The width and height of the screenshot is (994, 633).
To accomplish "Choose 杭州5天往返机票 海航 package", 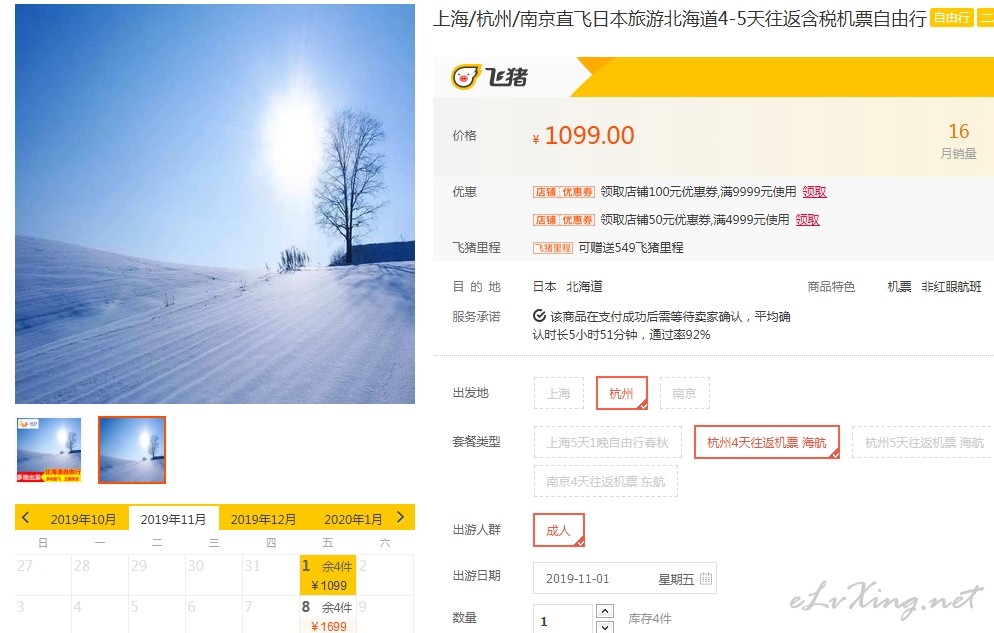I will pyautogui.click(x=924, y=442).
